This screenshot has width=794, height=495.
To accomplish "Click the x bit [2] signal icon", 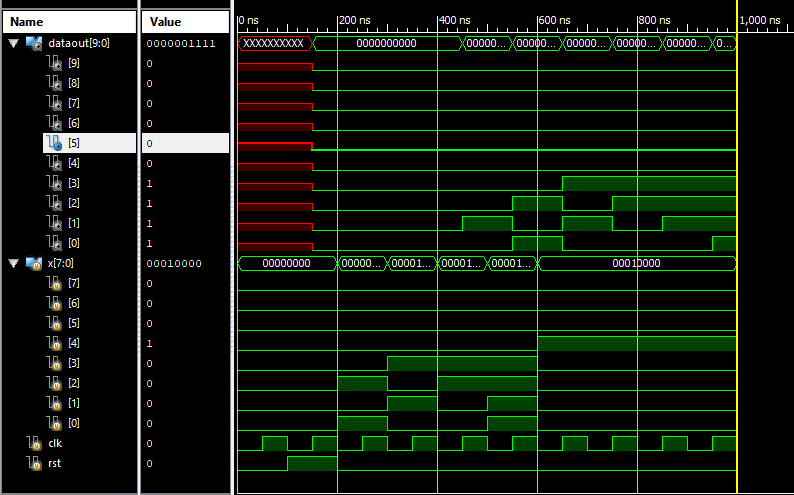I will 54,383.
